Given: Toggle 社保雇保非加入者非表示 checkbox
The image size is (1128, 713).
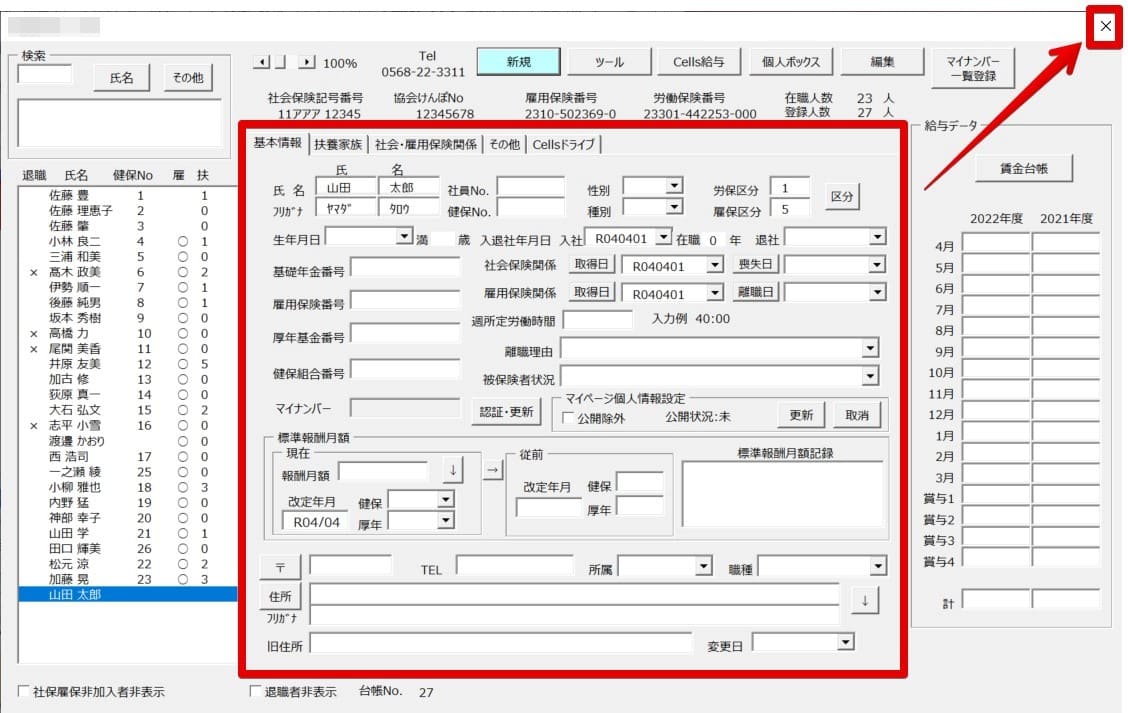Looking at the screenshot, I should [x=24, y=691].
